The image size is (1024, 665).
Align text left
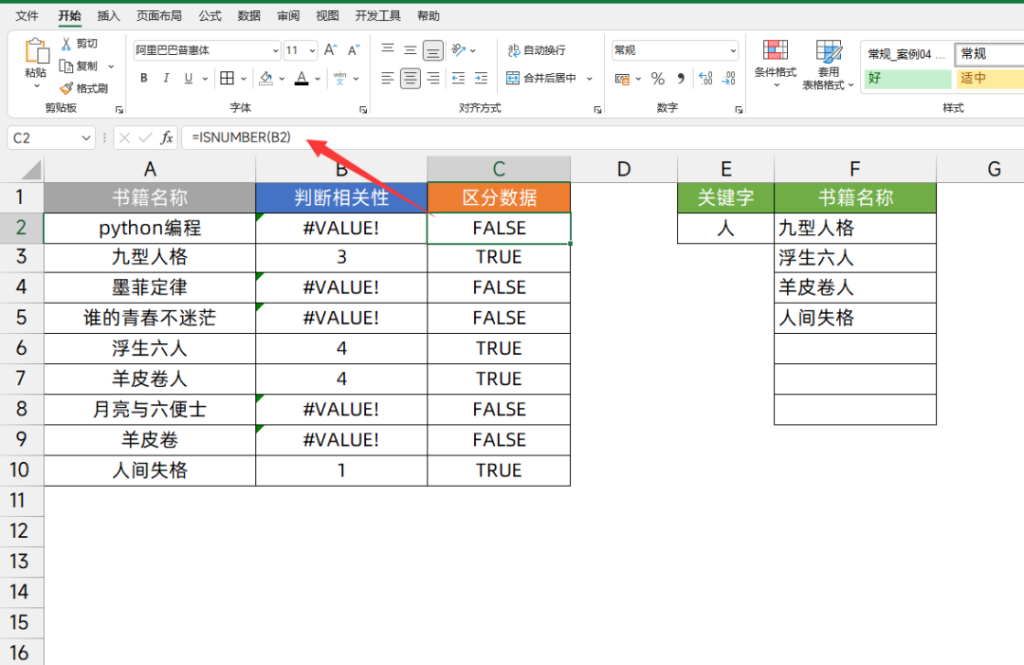(387, 78)
